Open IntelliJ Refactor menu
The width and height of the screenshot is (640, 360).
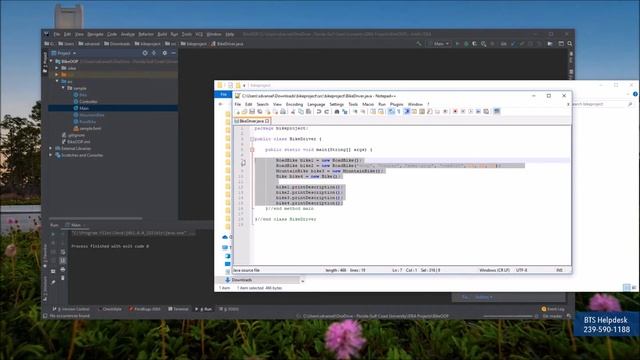pyautogui.click(x=146, y=34)
